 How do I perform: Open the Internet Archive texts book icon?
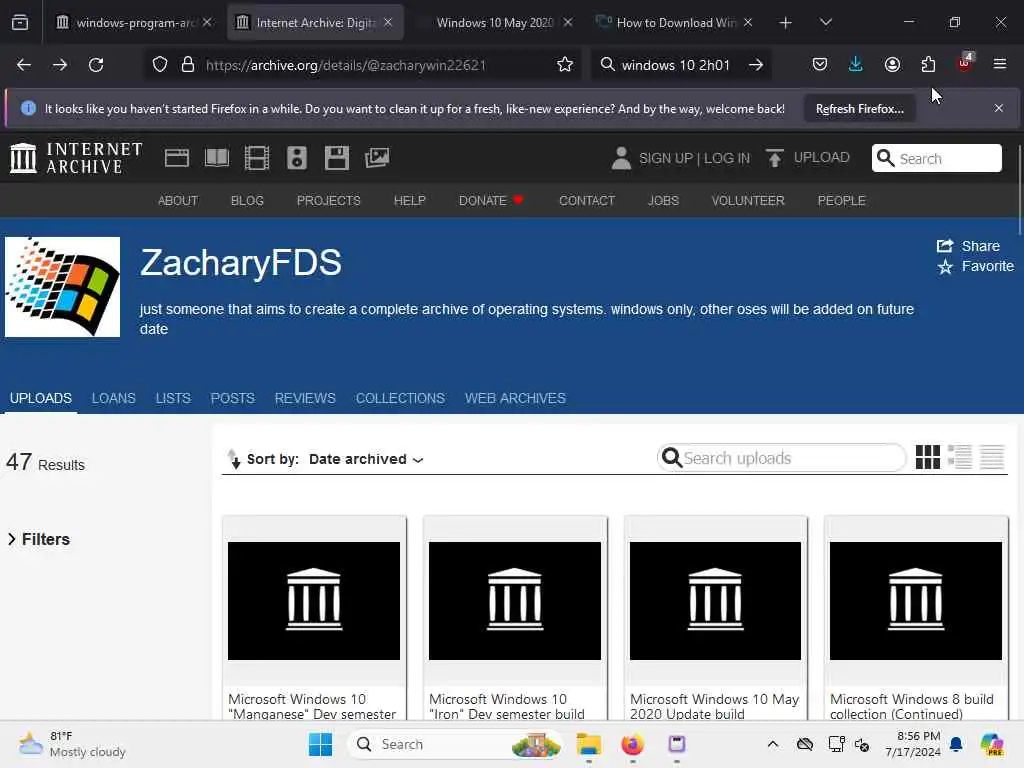point(217,158)
